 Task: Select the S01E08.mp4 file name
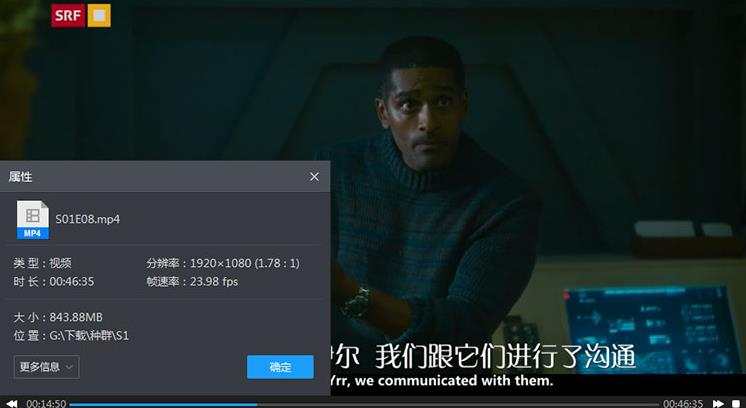[88, 219]
